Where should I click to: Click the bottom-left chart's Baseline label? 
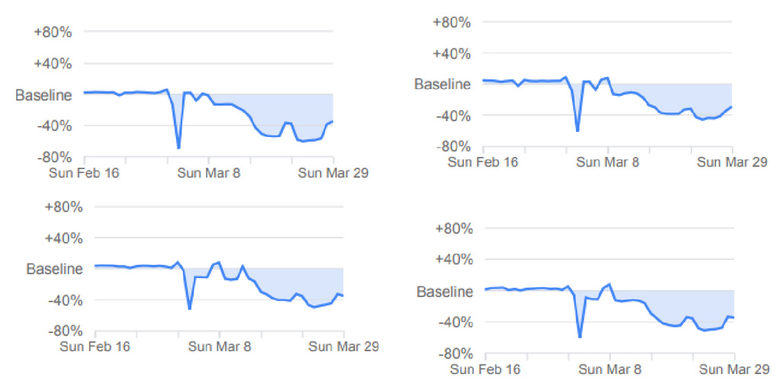tap(54, 269)
